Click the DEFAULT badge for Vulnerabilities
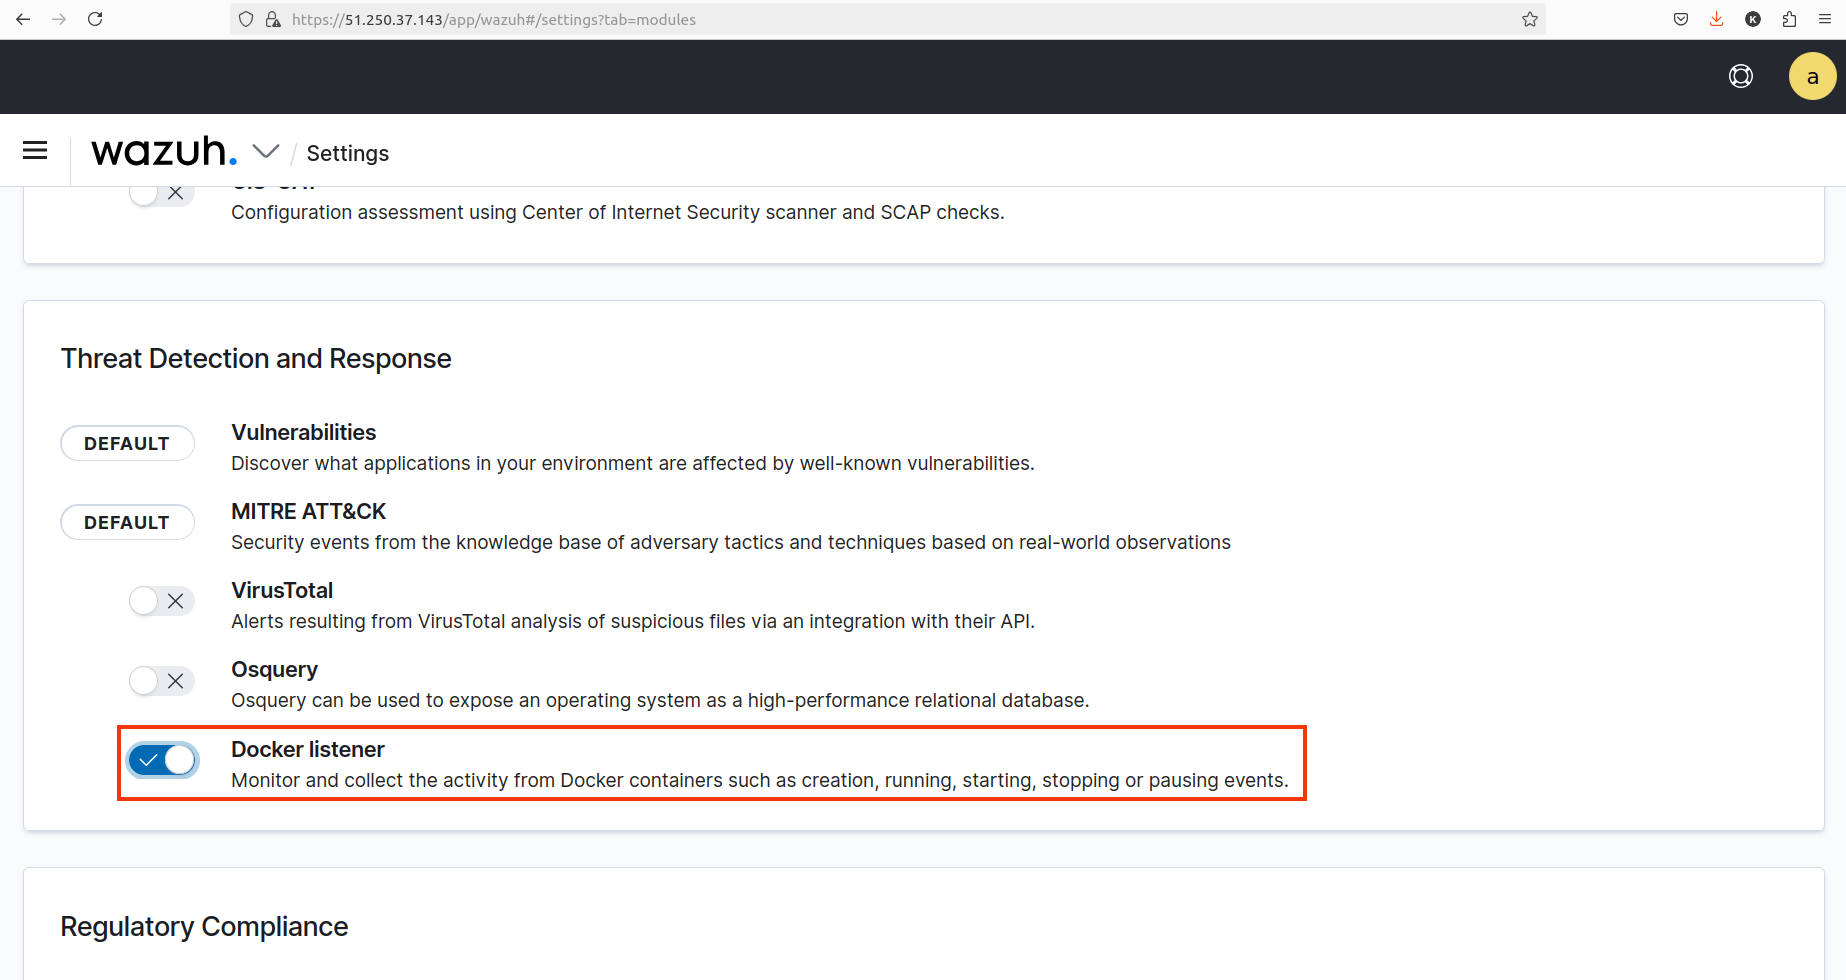Image resolution: width=1846 pixels, height=980 pixels. click(127, 443)
